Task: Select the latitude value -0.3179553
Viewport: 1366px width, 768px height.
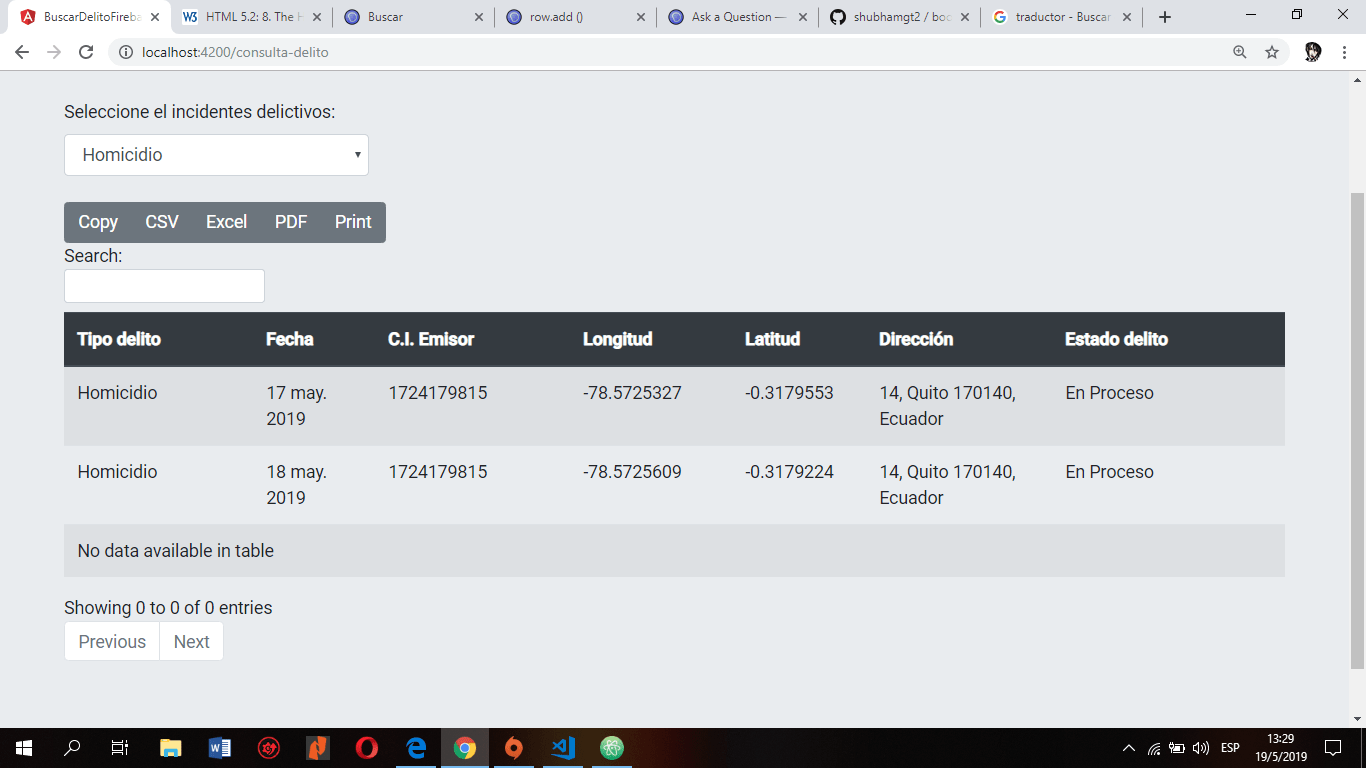Action: click(x=789, y=393)
